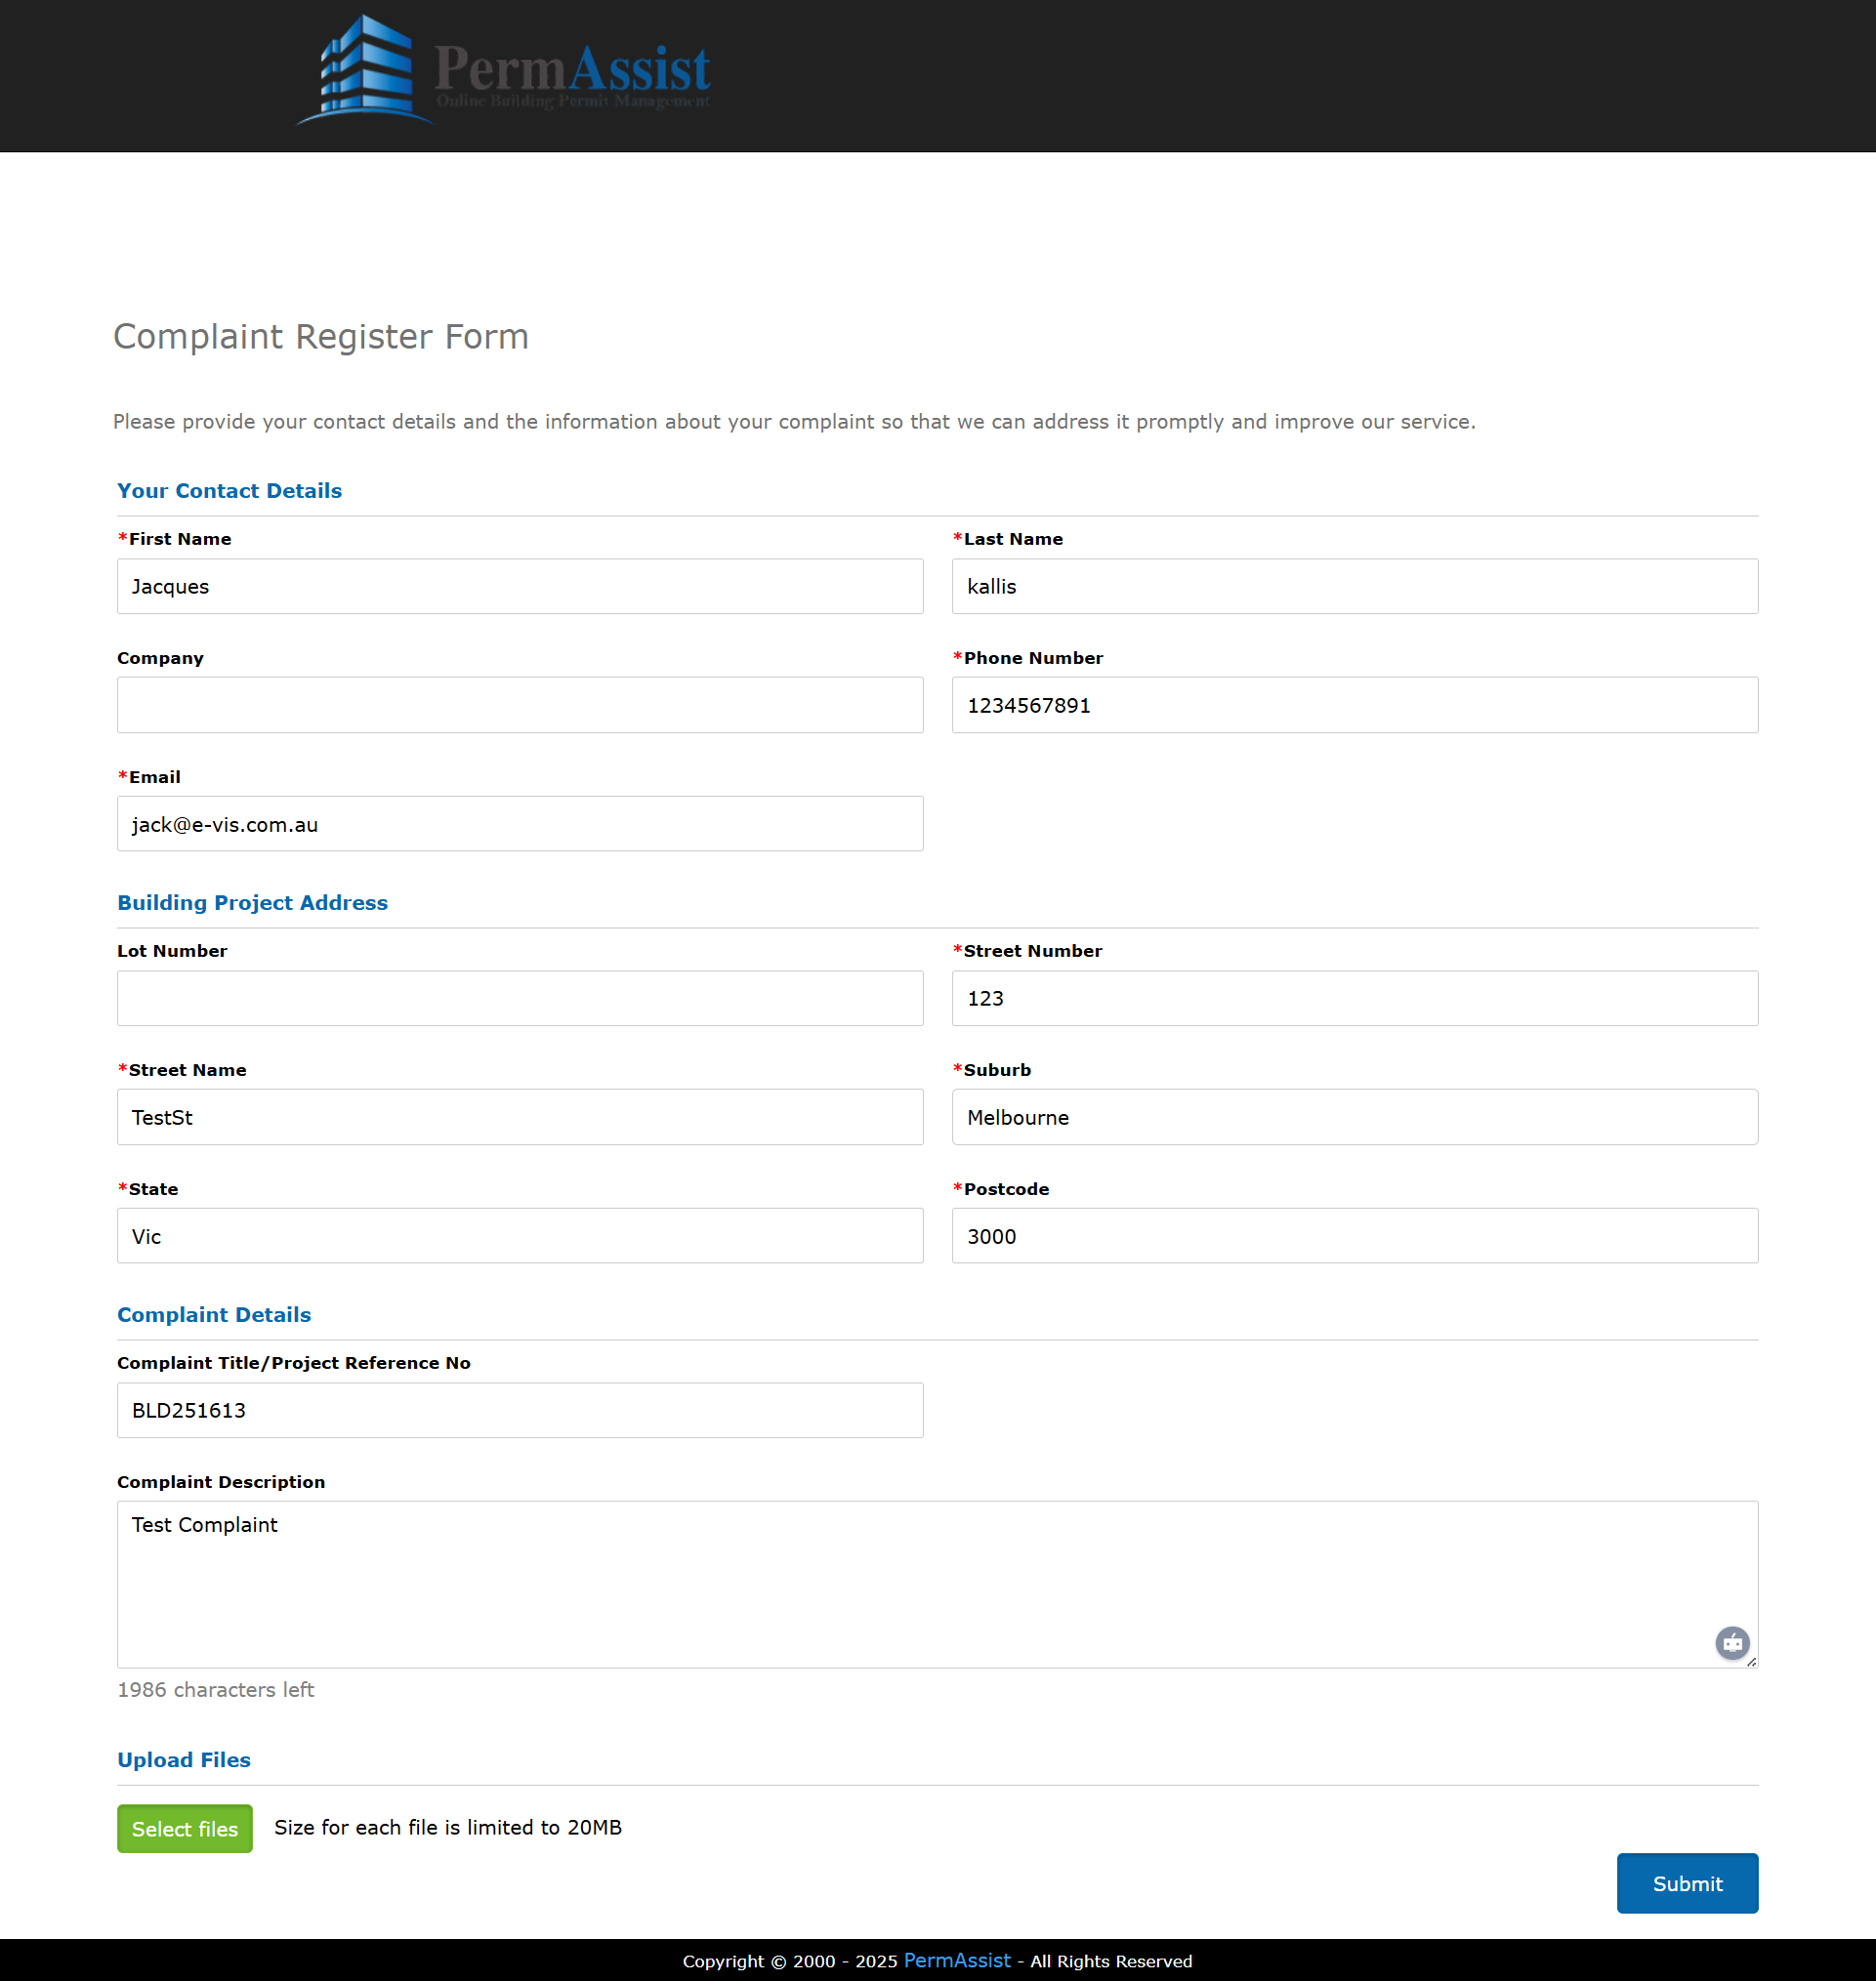
Task: Click the robot assistant icon in description box
Action: click(1732, 1642)
